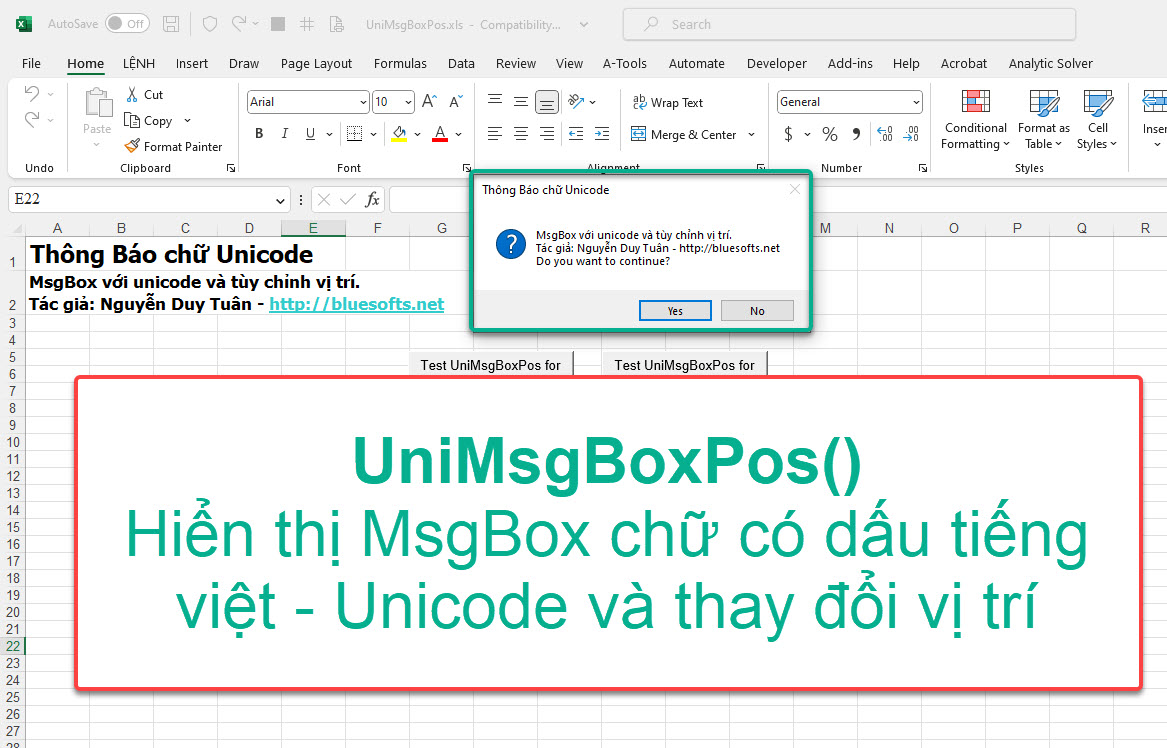Switch to the Developer ribbon tab
Viewport: 1167px width, 748px height.
click(x=776, y=63)
